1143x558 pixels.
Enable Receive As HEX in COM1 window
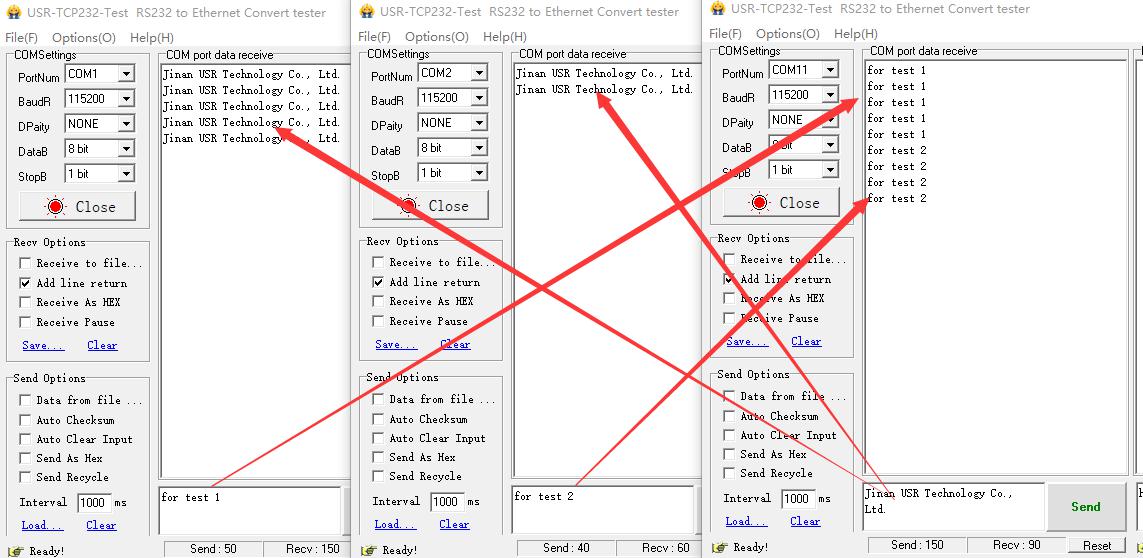point(26,303)
